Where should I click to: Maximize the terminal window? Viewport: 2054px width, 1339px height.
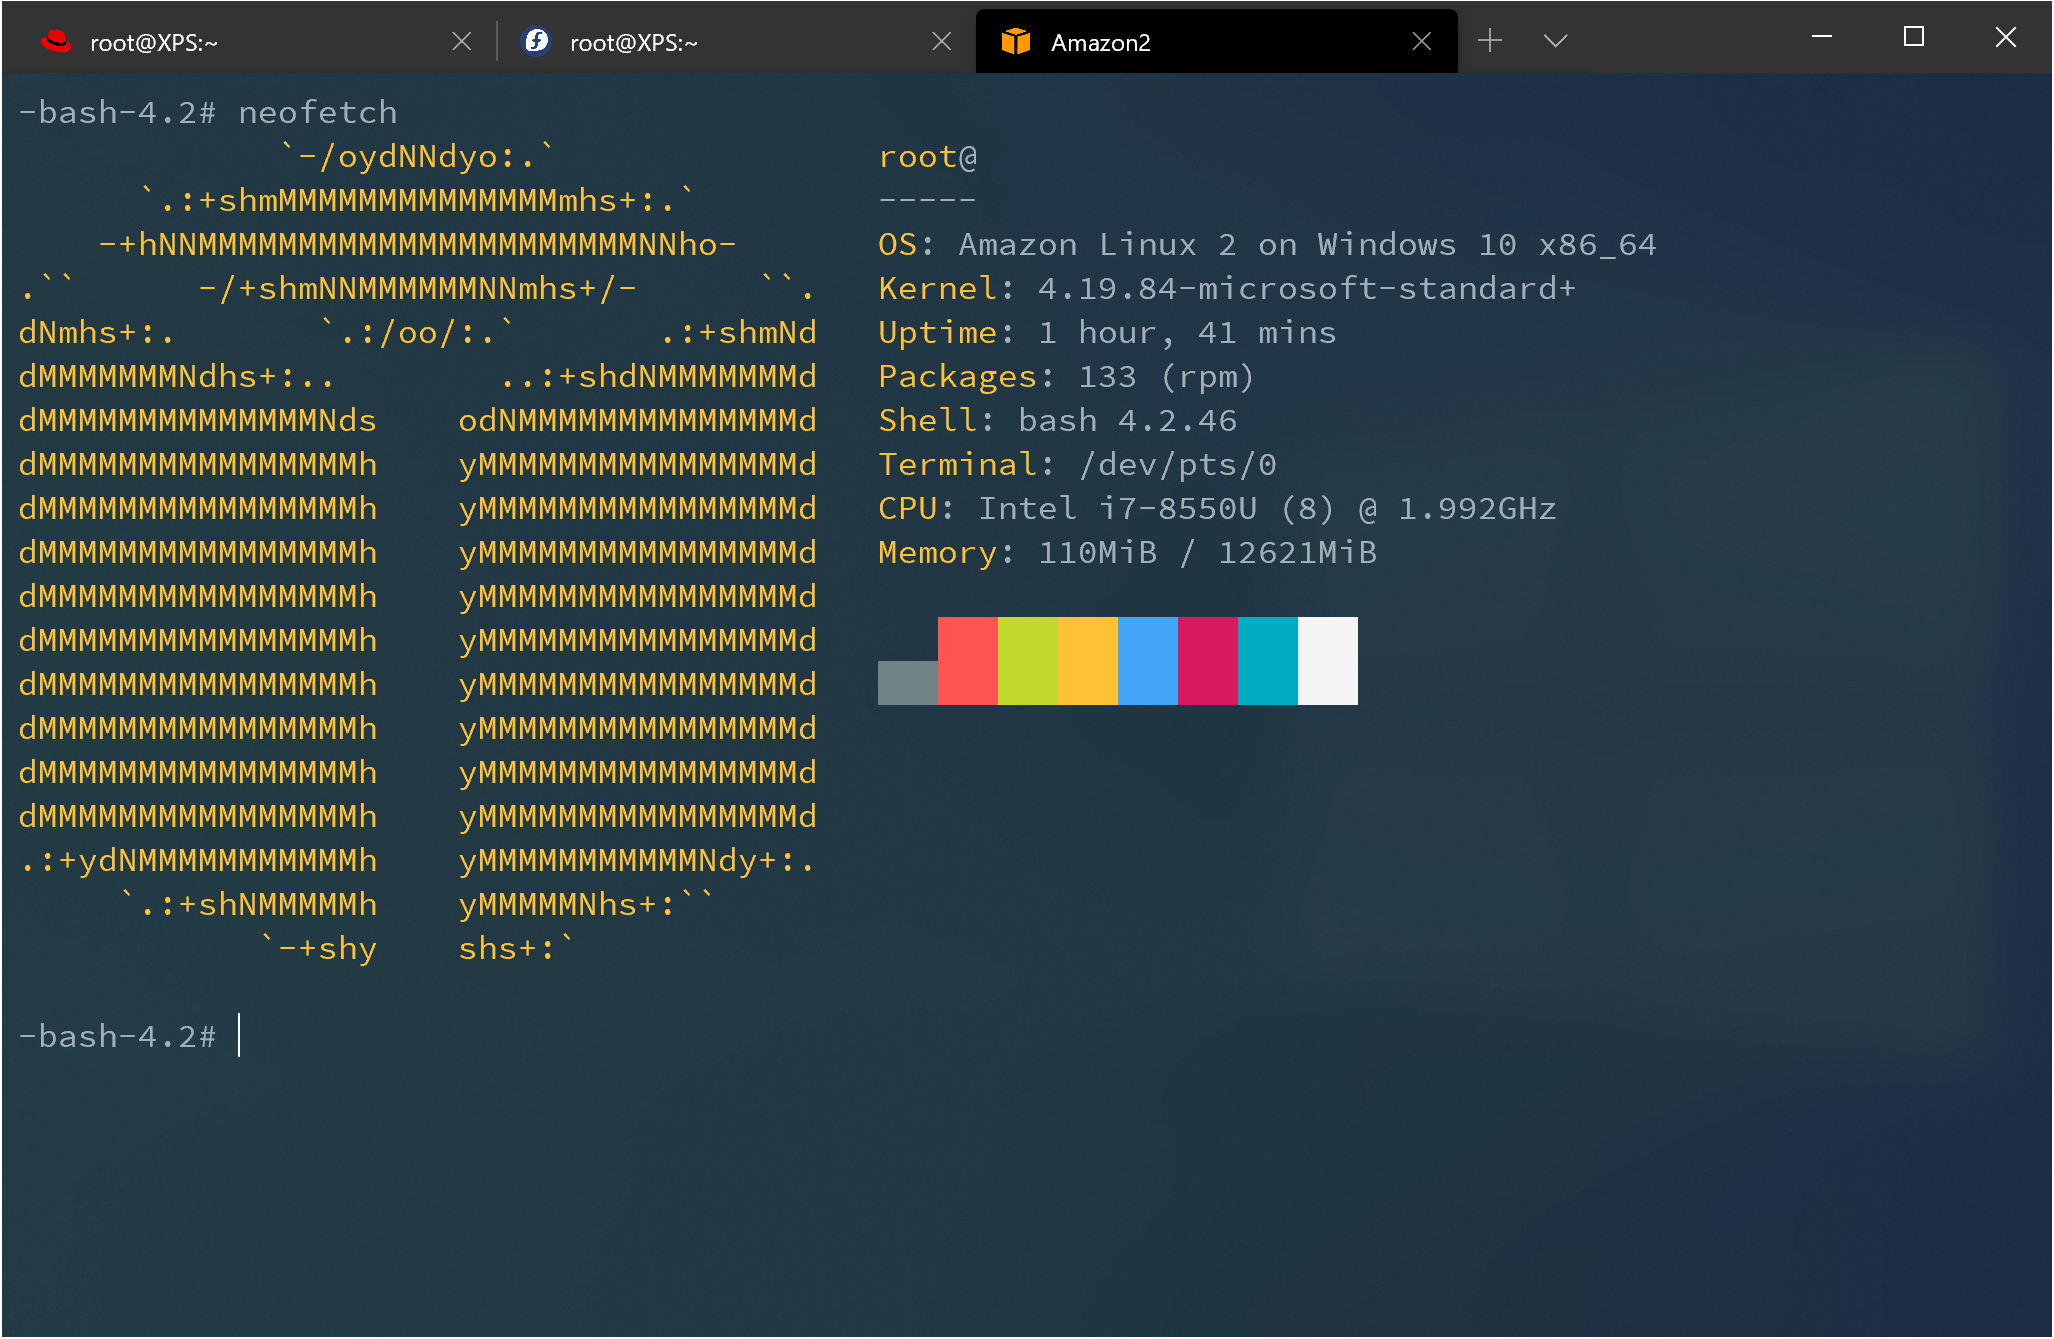(x=1913, y=37)
